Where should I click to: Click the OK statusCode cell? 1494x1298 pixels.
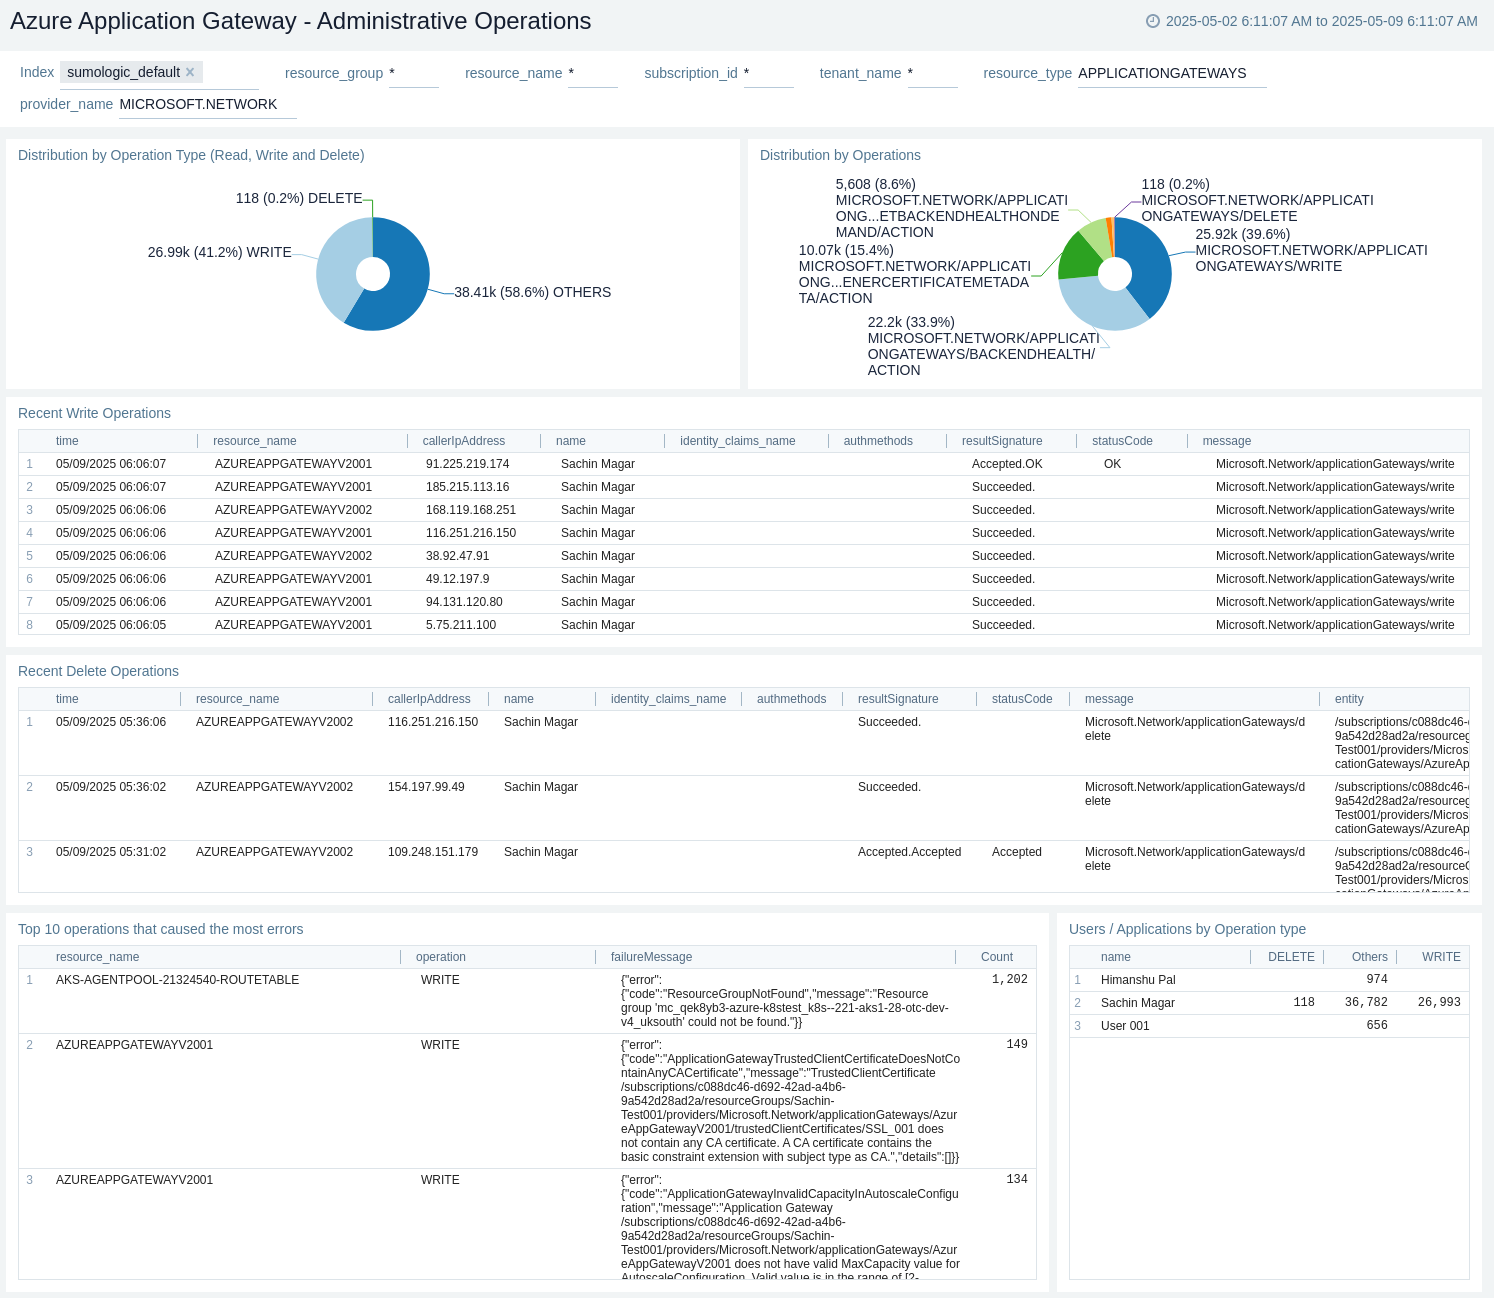1112,464
